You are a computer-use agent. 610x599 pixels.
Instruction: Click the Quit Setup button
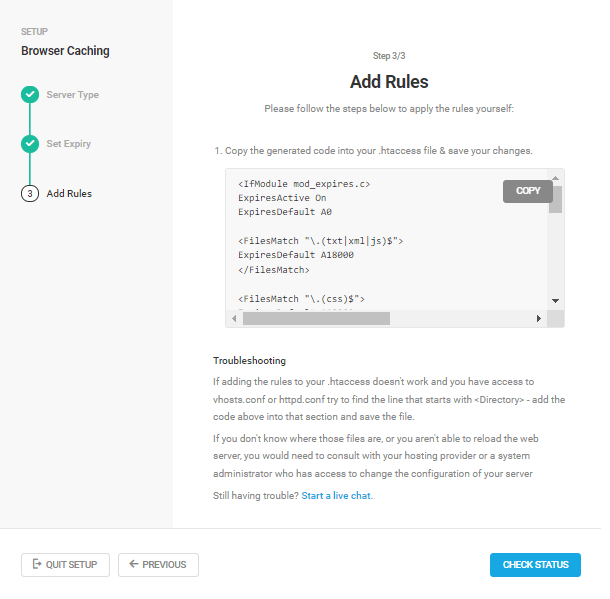(x=65, y=564)
